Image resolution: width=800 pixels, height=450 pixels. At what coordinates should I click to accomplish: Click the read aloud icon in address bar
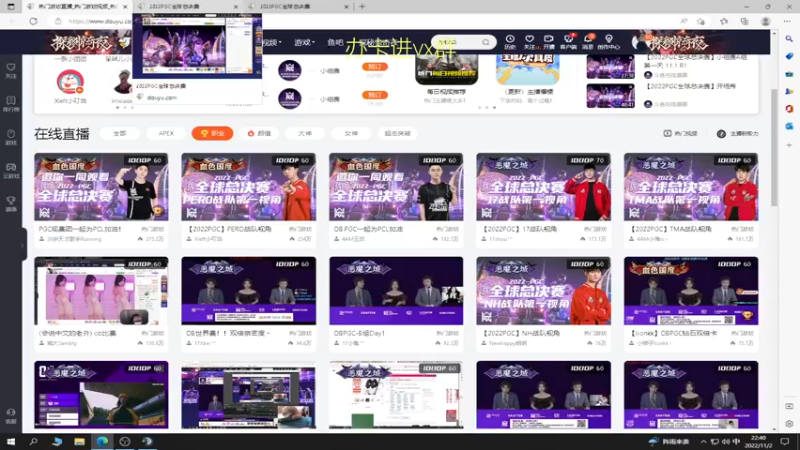tap(684, 21)
